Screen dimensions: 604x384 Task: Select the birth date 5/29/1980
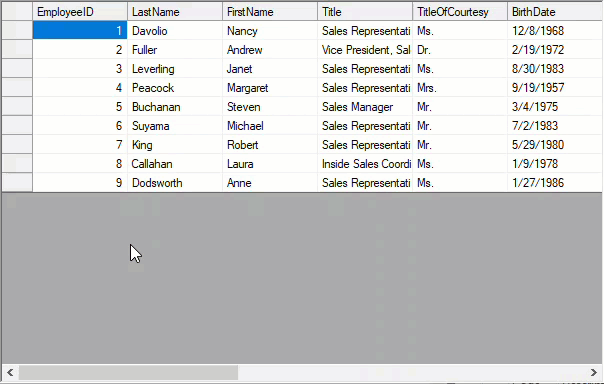555,145
